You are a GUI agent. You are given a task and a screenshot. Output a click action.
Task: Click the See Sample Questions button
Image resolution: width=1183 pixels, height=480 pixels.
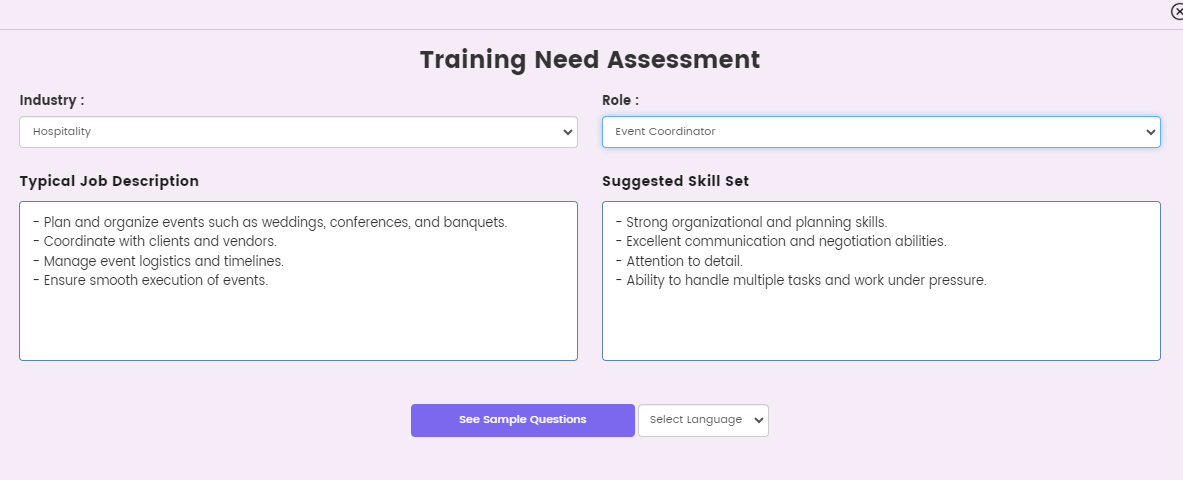[522, 420]
